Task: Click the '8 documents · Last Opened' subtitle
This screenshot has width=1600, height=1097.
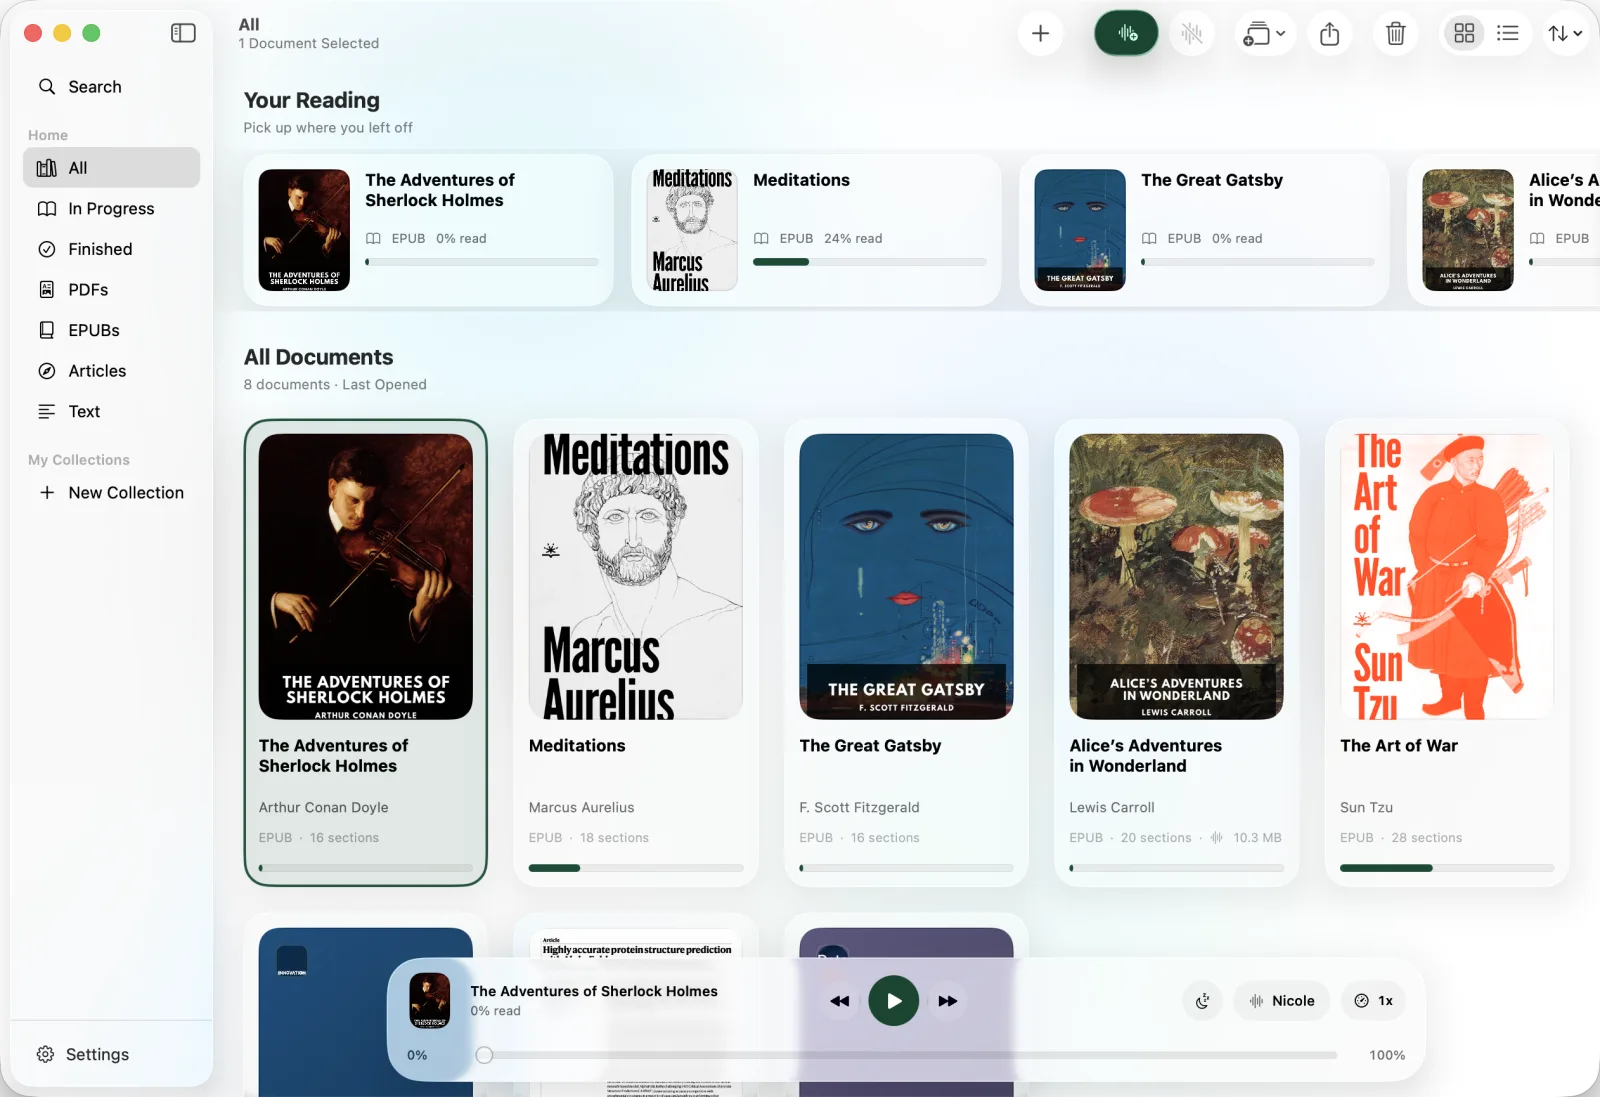Action: (335, 385)
